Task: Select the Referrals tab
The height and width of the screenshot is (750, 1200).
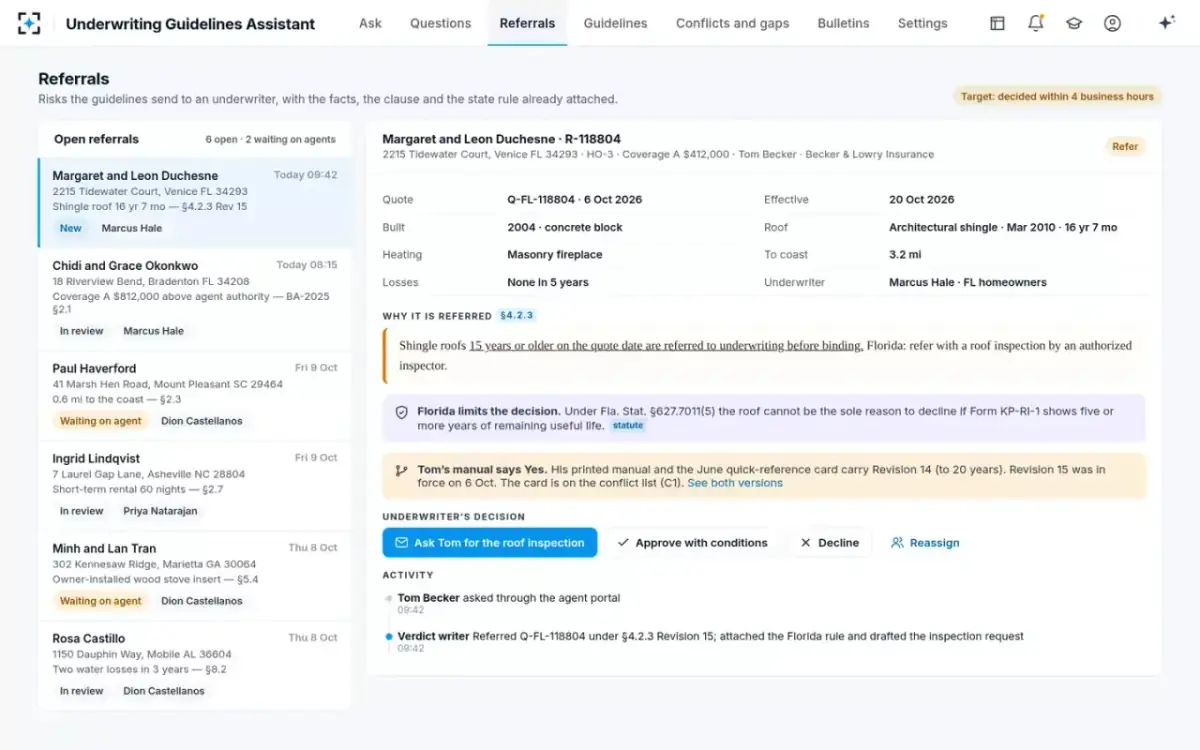Action: coord(527,23)
